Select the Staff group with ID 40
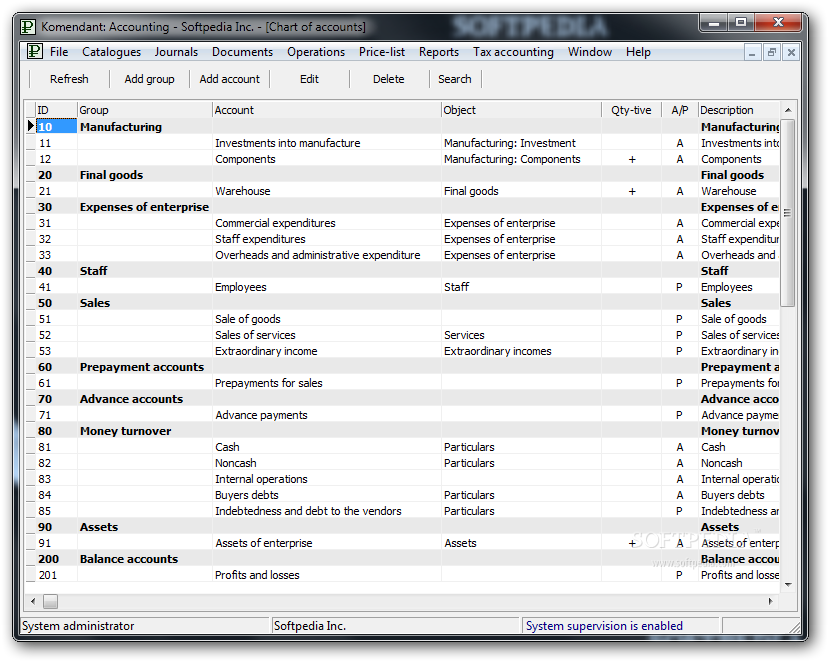This screenshot has height=662, width=829. point(402,271)
